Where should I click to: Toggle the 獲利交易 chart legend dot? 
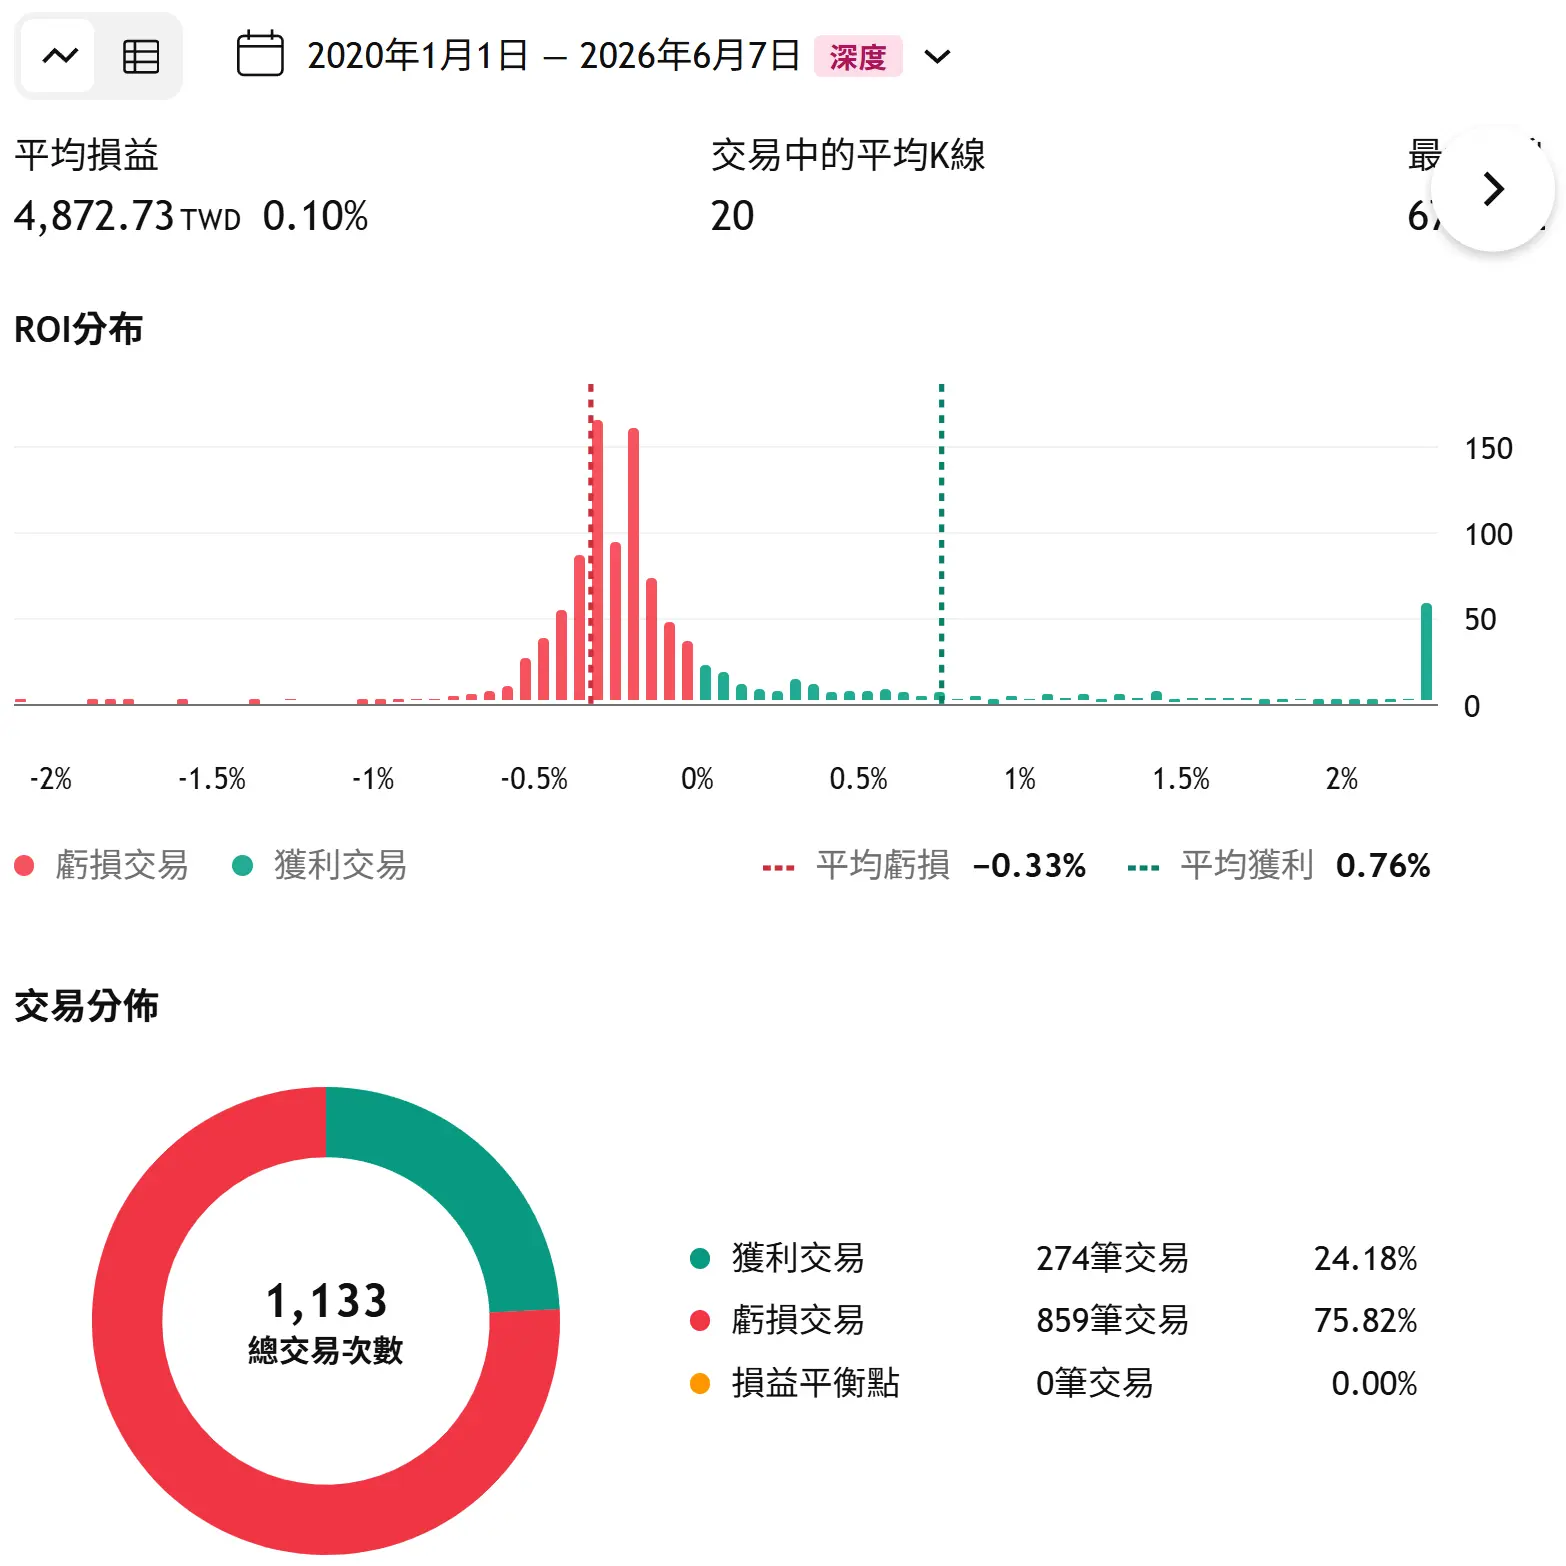(x=242, y=865)
